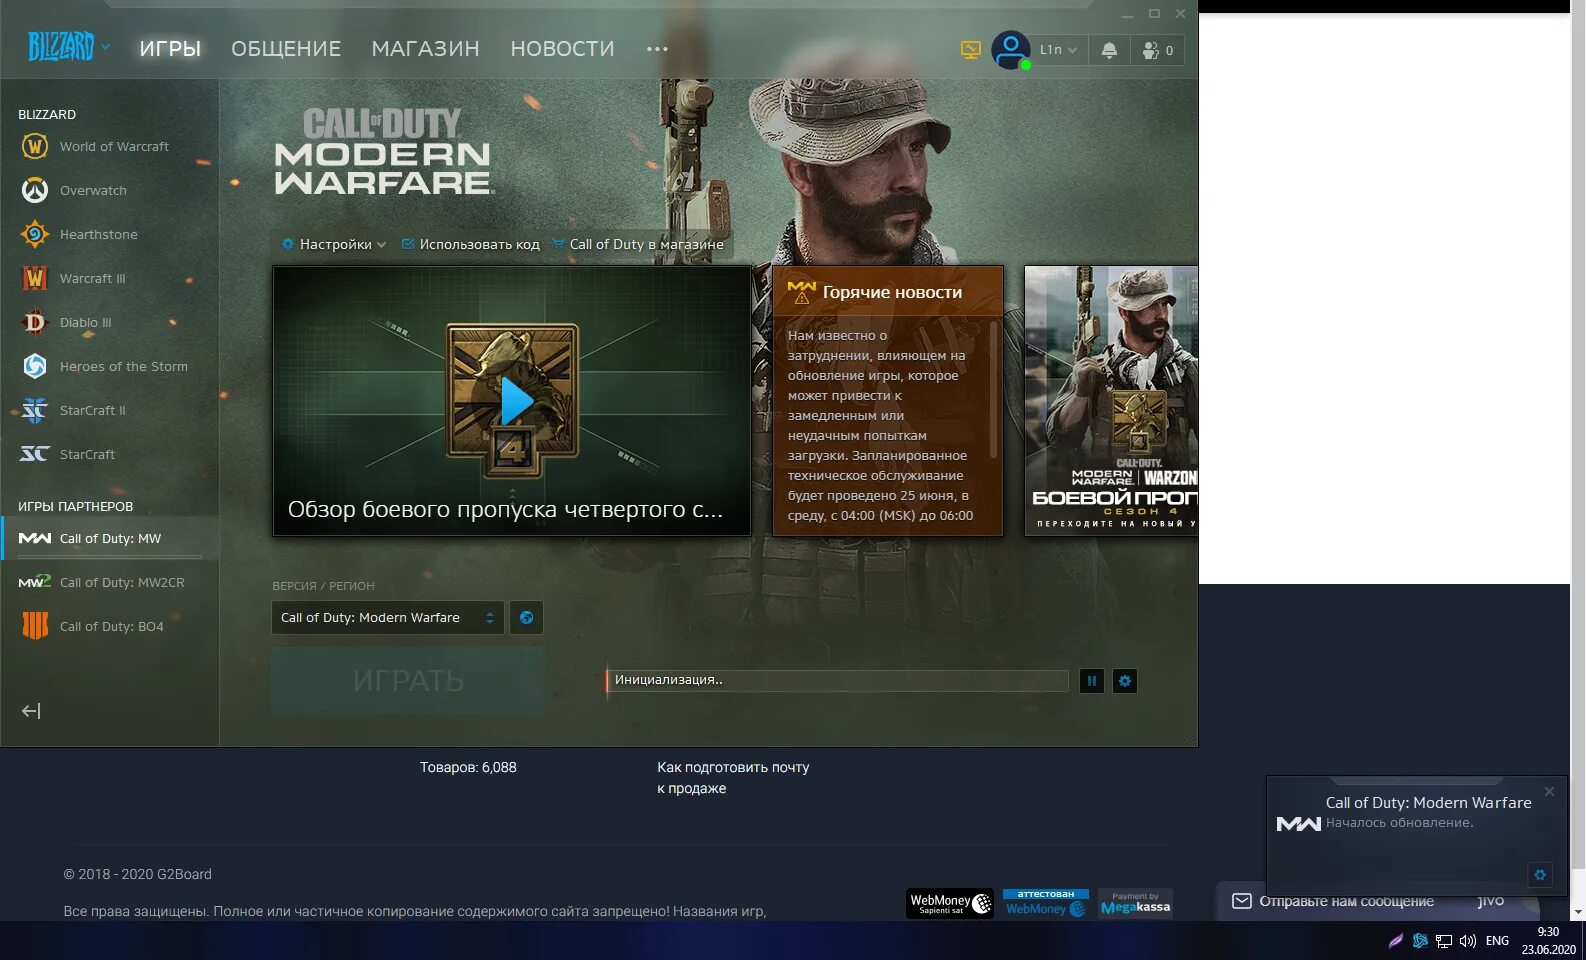Click the ИГРАТЬ play button
1586x960 pixels.
[408, 681]
